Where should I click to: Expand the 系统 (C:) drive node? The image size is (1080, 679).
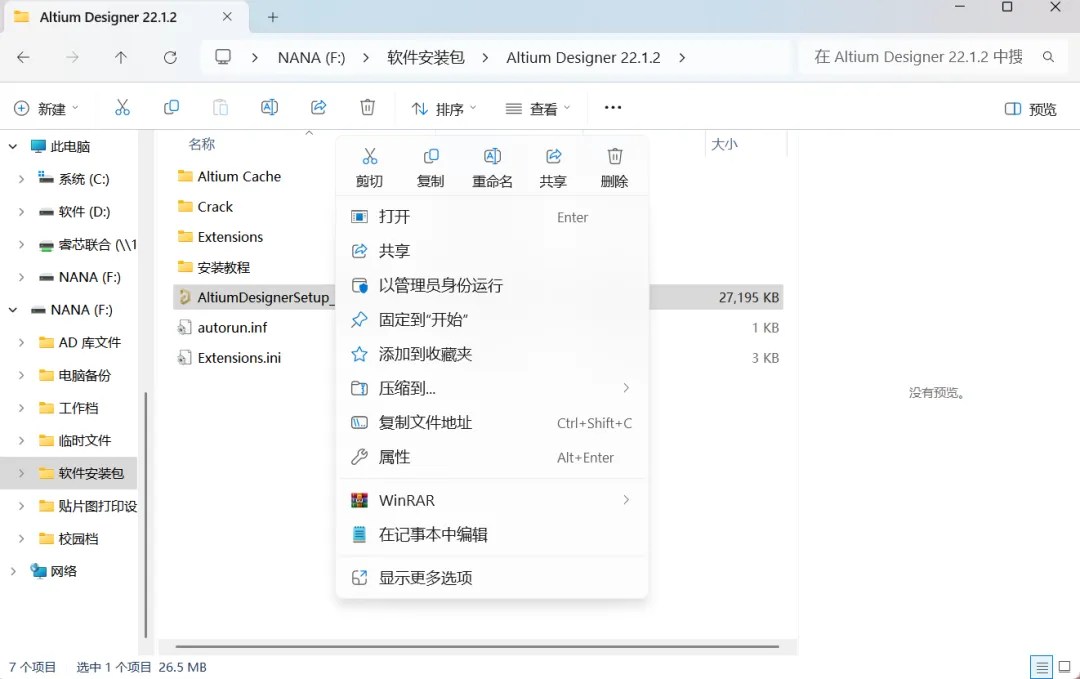click(21, 179)
